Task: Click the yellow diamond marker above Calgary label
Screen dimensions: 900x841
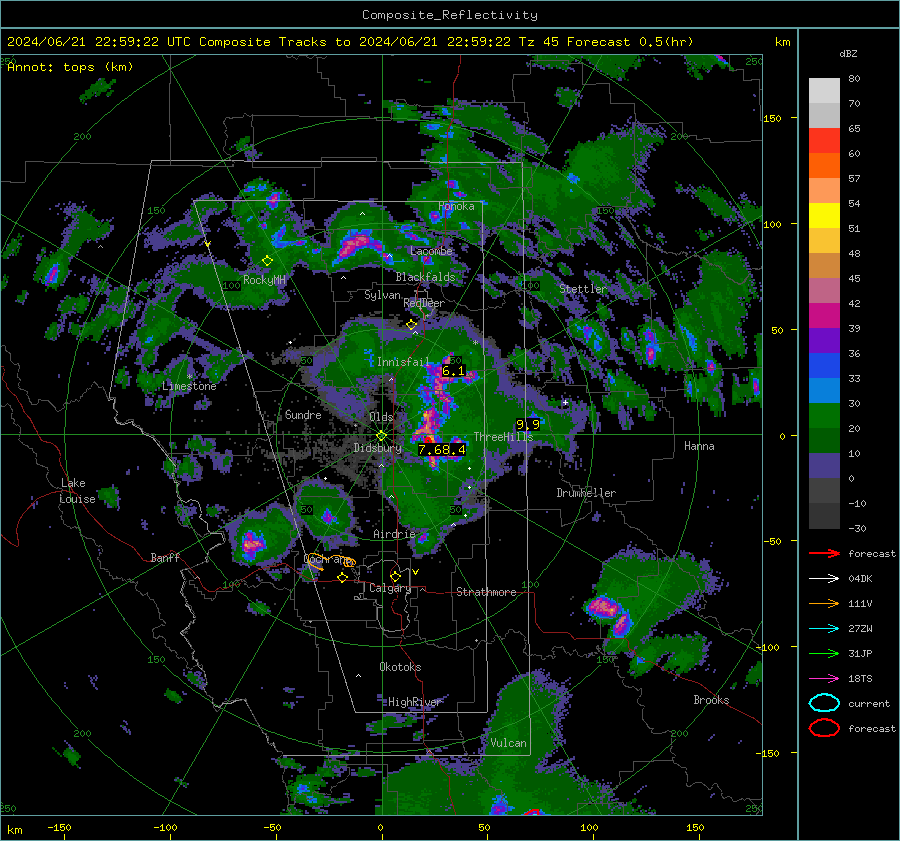Action: coord(395,576)
